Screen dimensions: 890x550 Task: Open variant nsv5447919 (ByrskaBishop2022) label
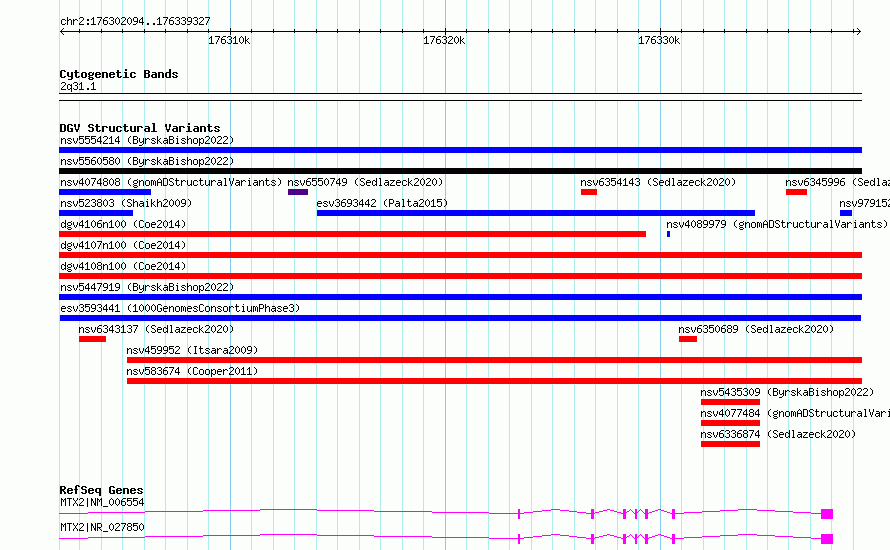tap(147, 287)
